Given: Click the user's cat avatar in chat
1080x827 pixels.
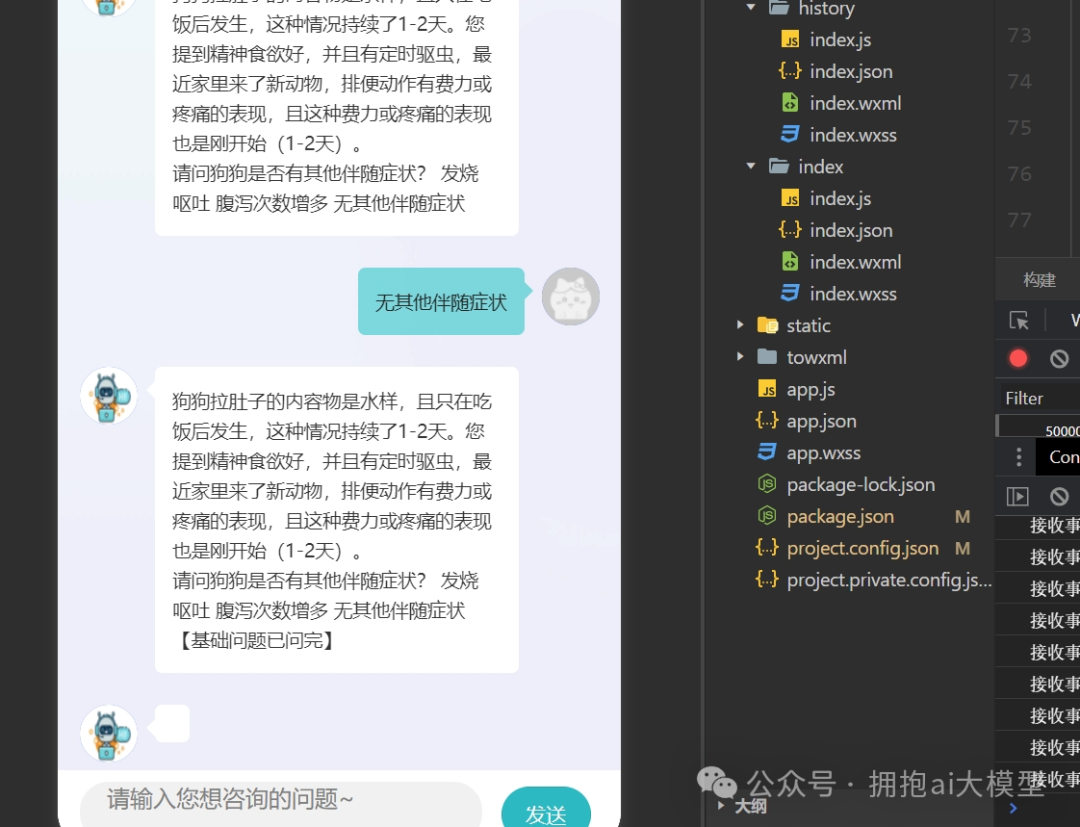Looking at the screenshot, I should pos(570,297).
